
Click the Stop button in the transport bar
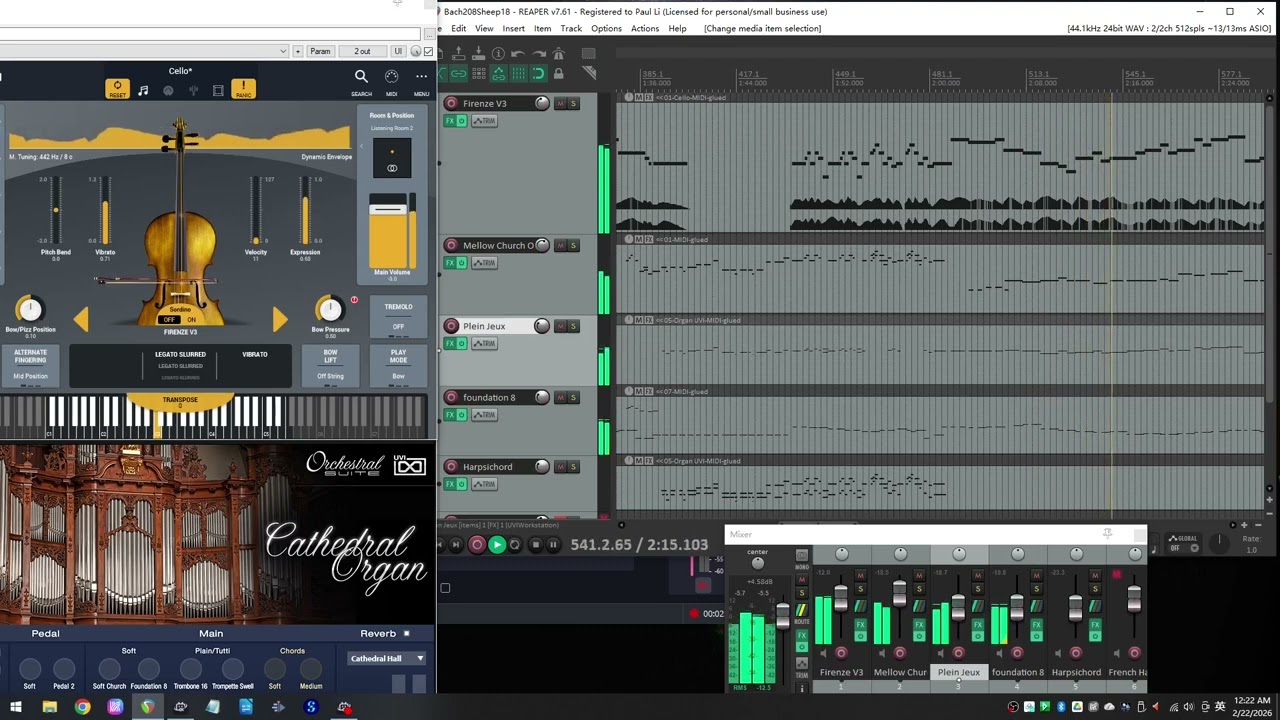(x=535, y=545)
